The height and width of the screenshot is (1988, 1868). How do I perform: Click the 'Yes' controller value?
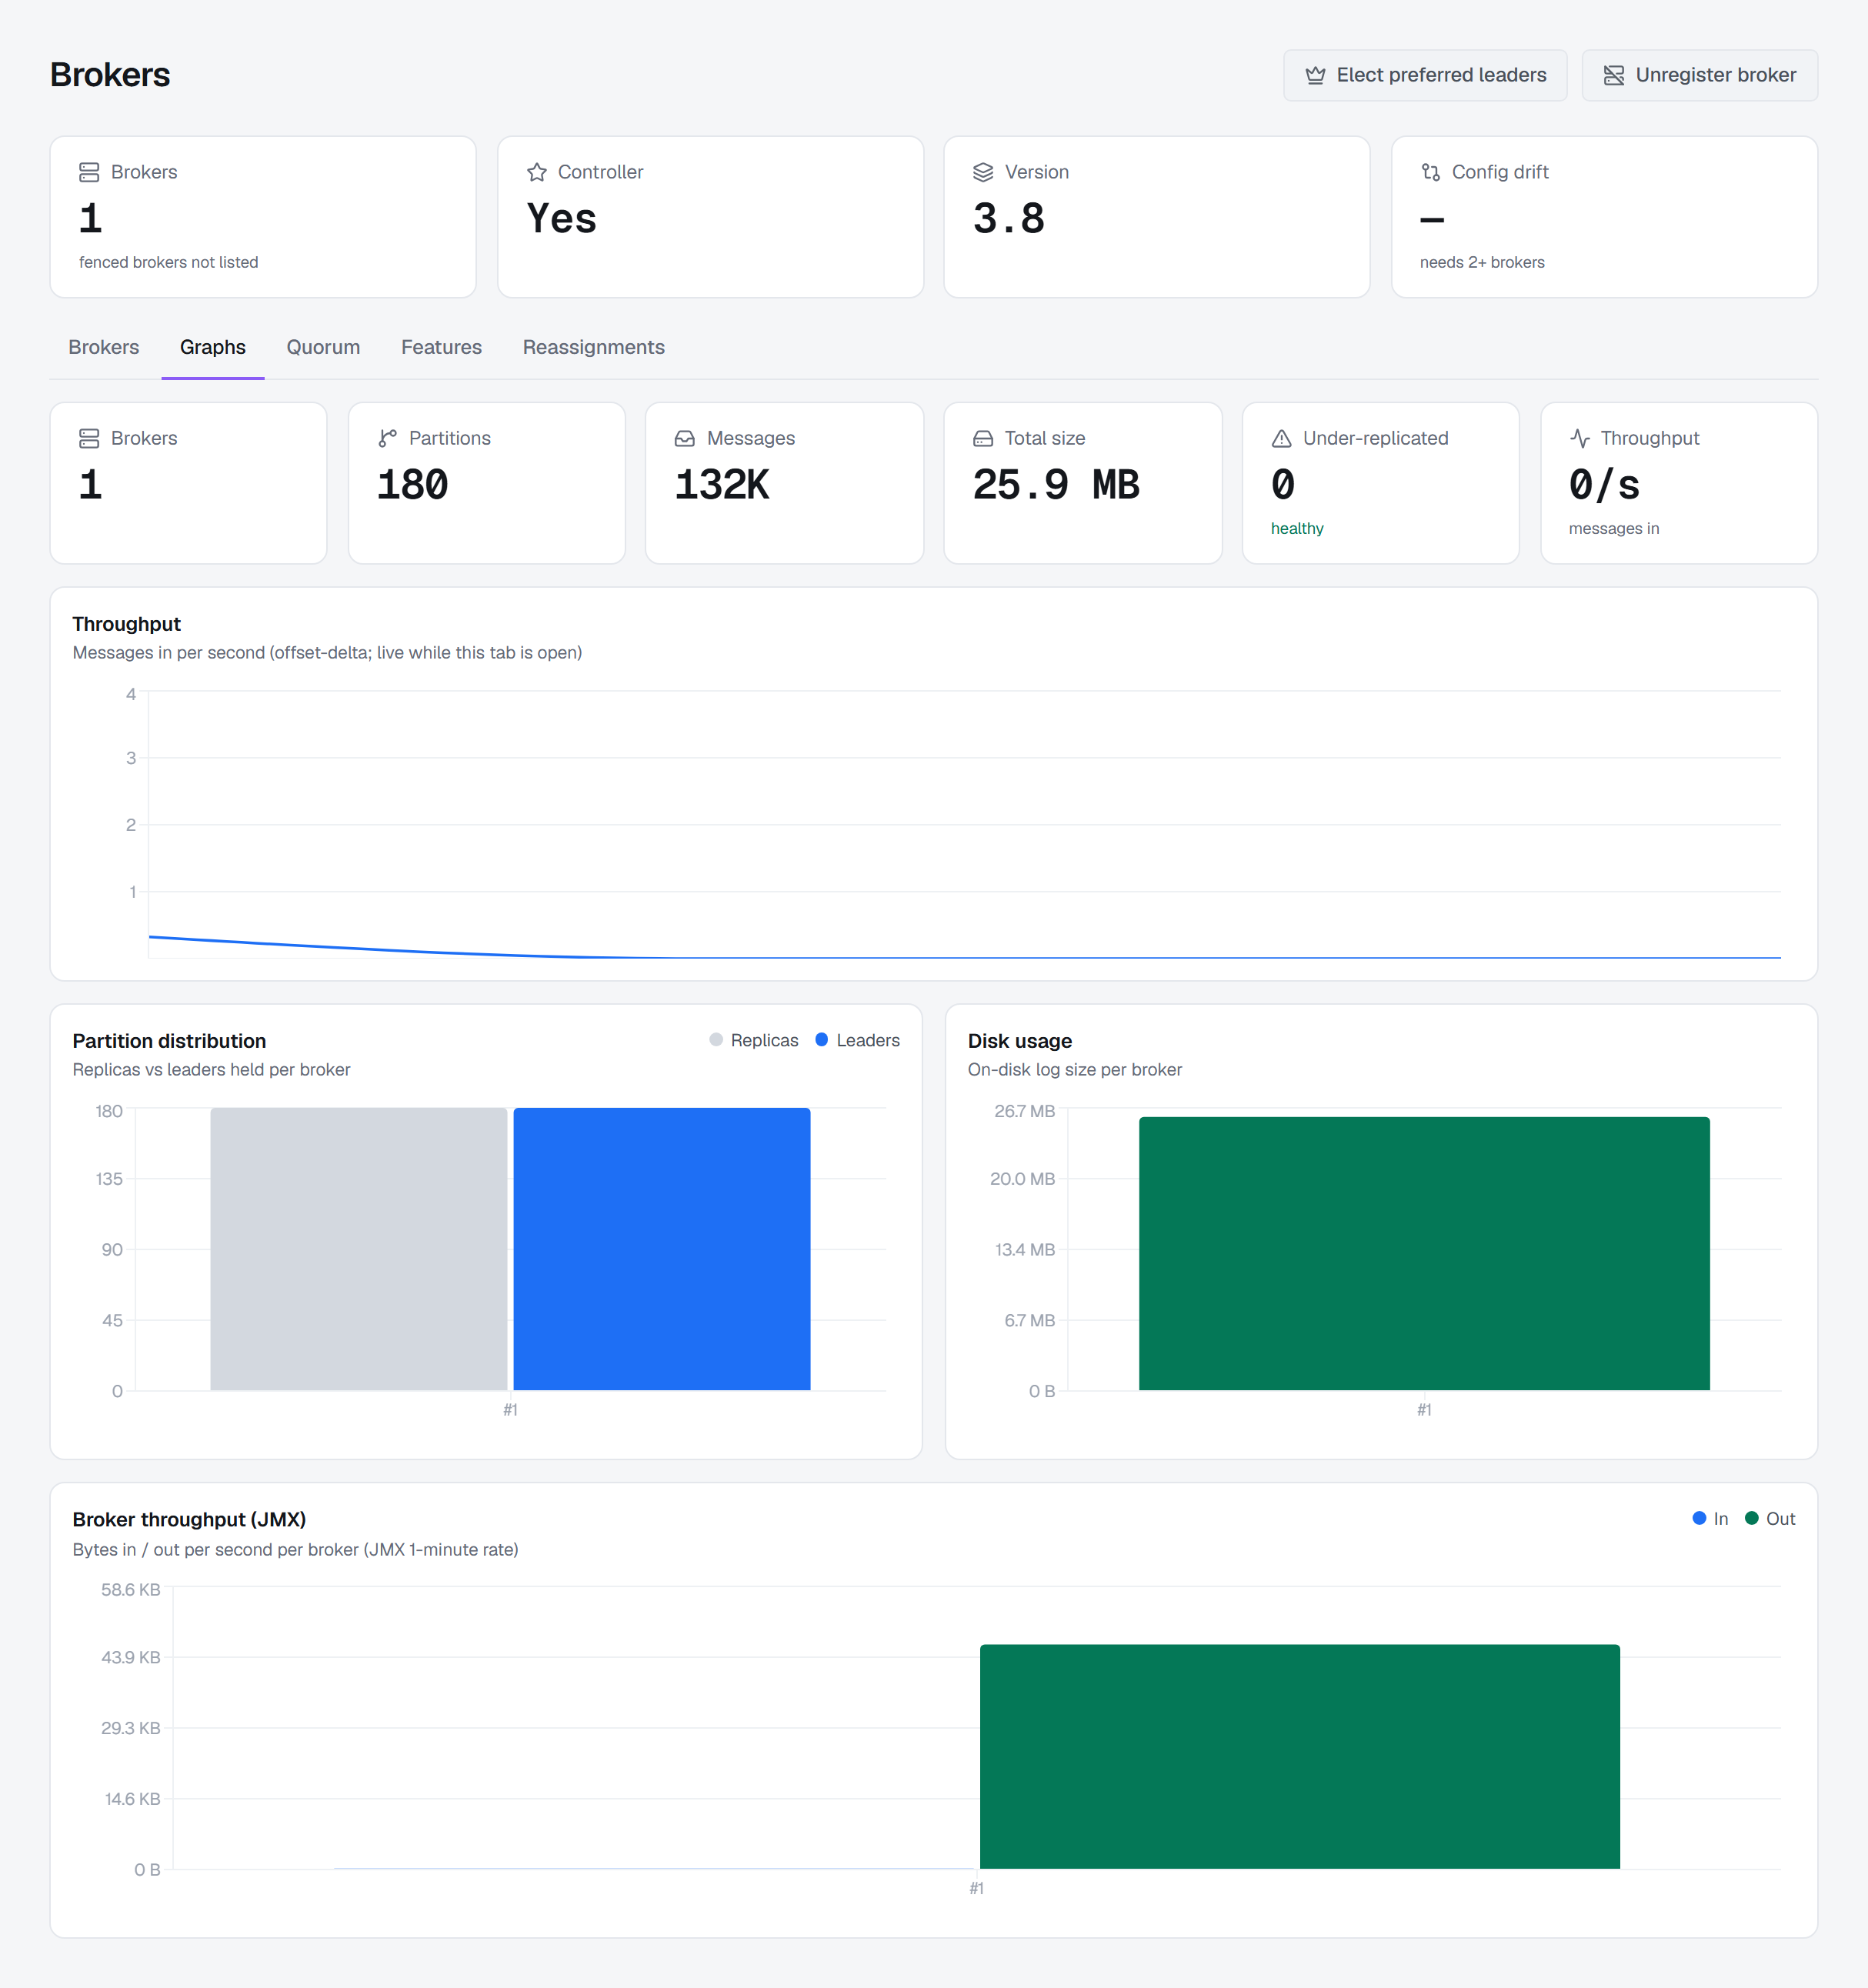click(x=561, y=219)
